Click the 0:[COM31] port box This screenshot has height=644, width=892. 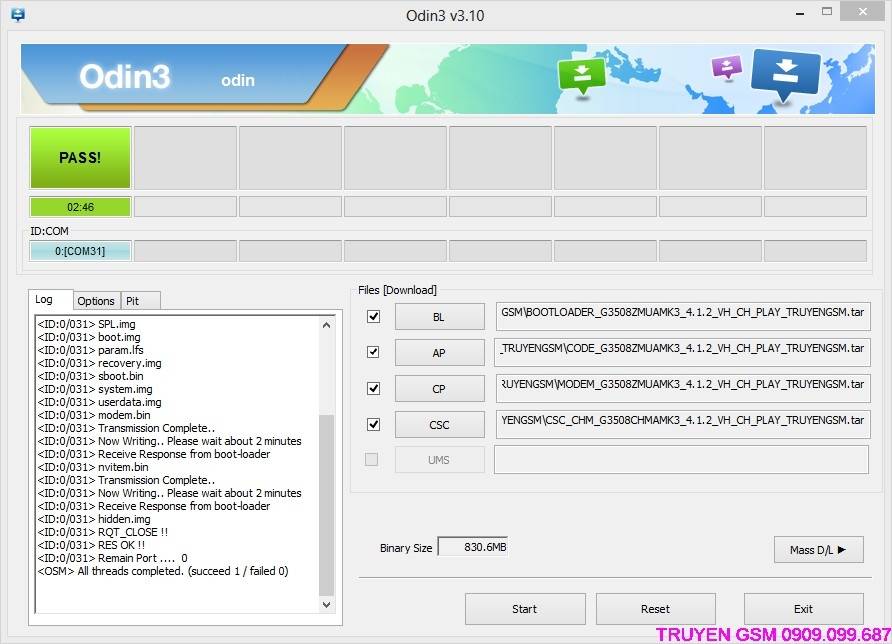pyautogui.click(x=80, y=251)
